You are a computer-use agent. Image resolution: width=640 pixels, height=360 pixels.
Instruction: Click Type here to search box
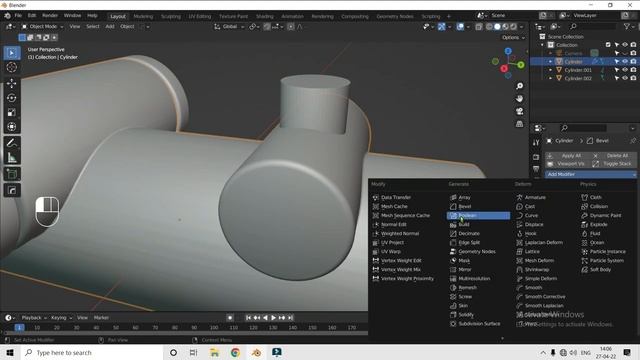[x=92, y=353]
